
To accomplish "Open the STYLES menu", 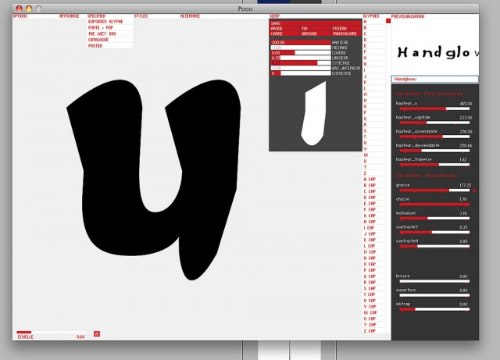I will point(141,16).
